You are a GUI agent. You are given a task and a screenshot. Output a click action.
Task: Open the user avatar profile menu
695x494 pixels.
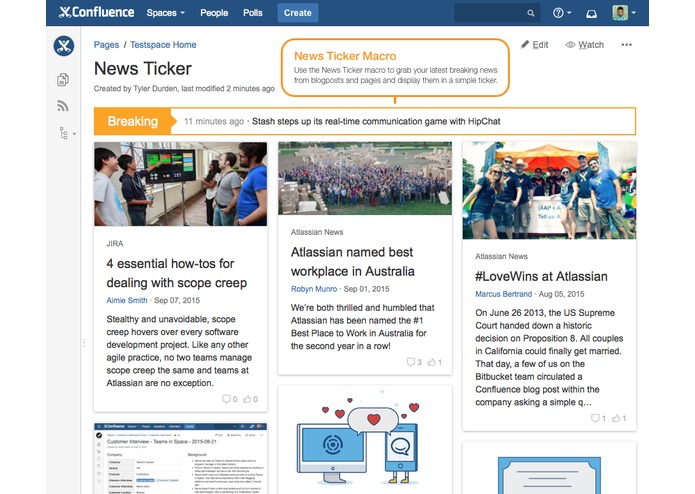click(624, 13)
